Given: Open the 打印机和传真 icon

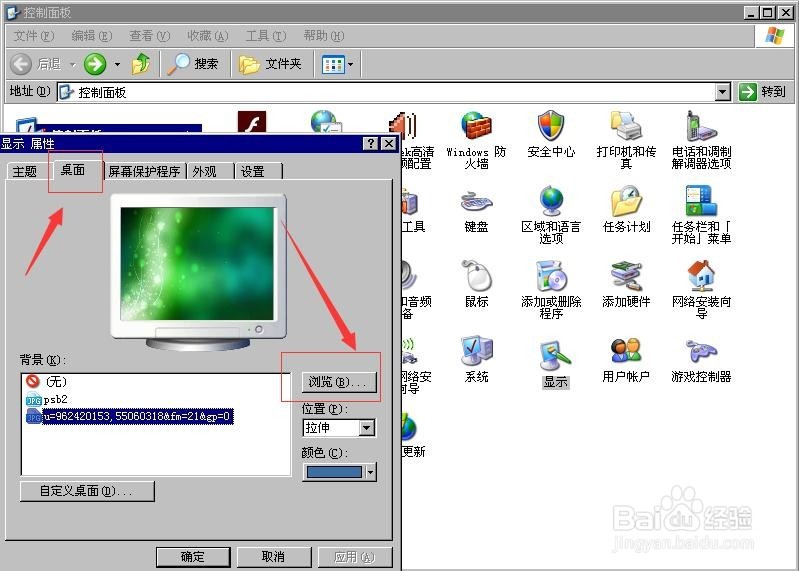Looking at the screenshot, I should click(626, 125).
